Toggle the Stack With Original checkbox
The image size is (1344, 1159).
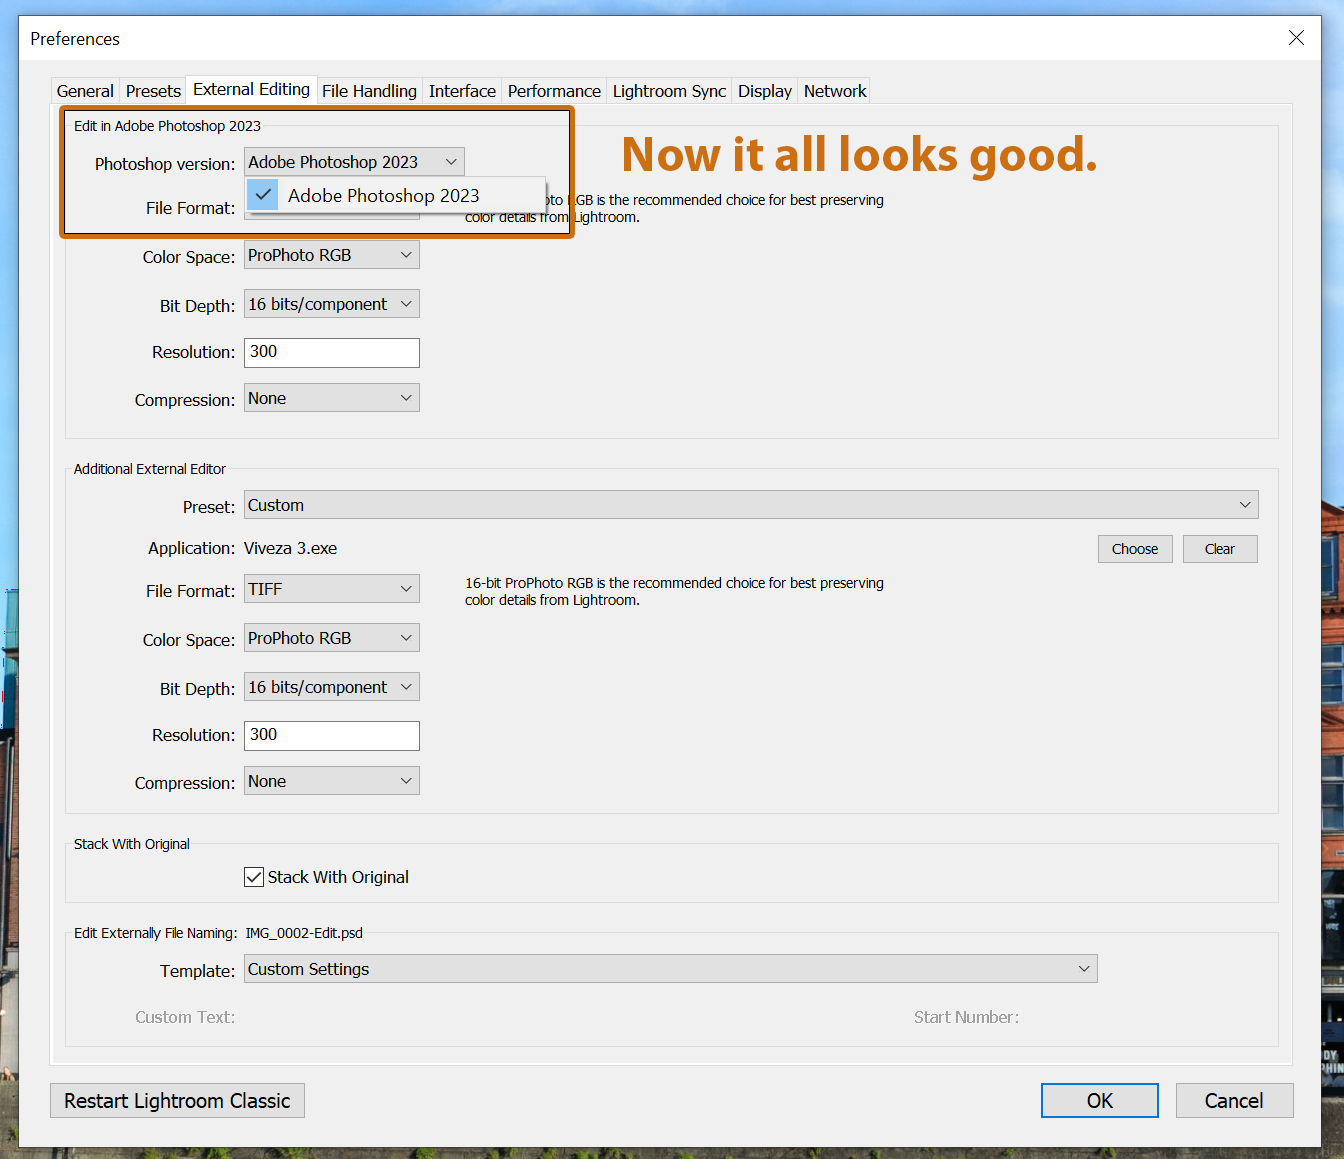pos(254,877)
